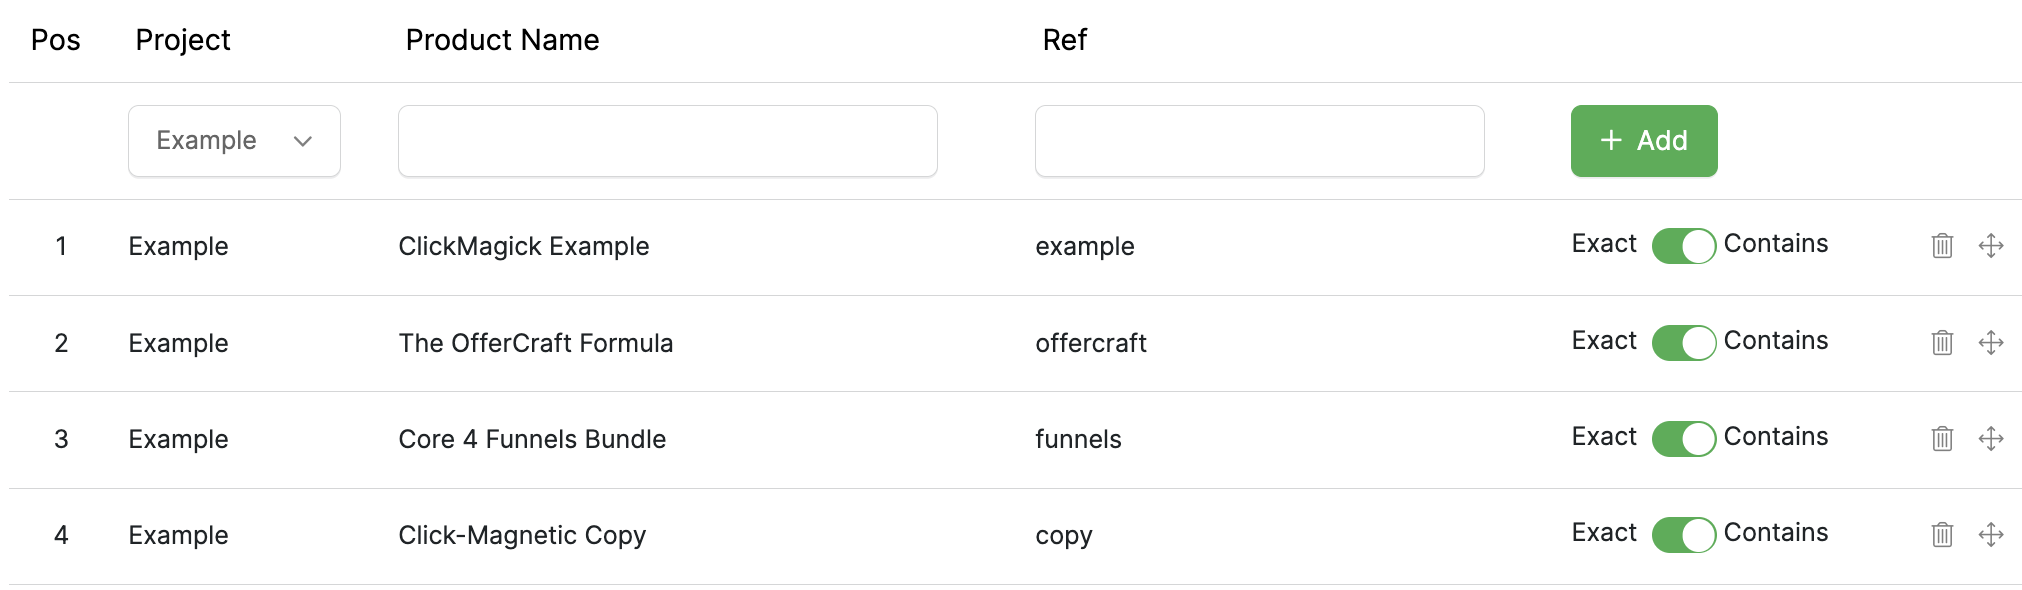Click into the Ref text field

pos(1259,141)
